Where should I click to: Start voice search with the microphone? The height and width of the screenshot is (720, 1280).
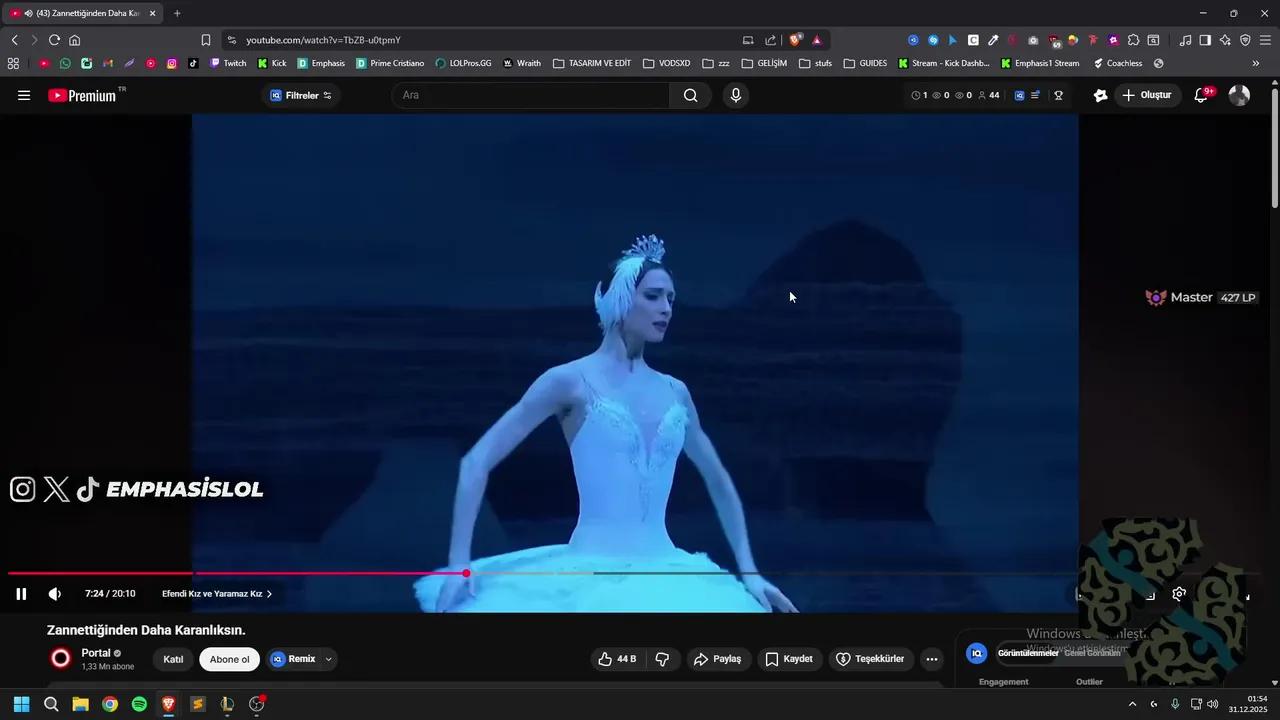coord(736,95)
